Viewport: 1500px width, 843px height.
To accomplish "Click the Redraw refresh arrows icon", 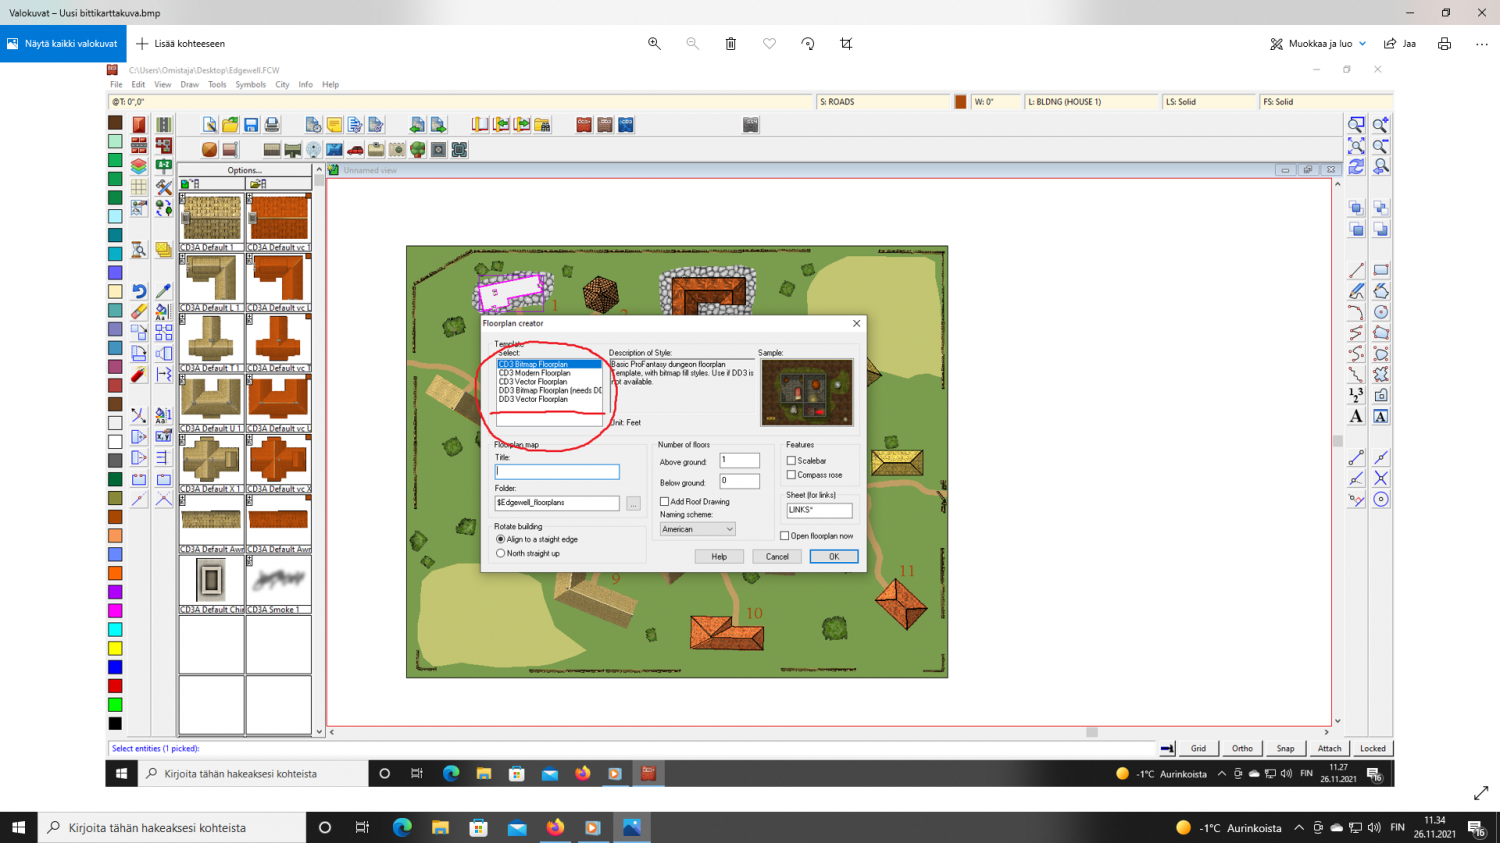I will click(1356, 167).
